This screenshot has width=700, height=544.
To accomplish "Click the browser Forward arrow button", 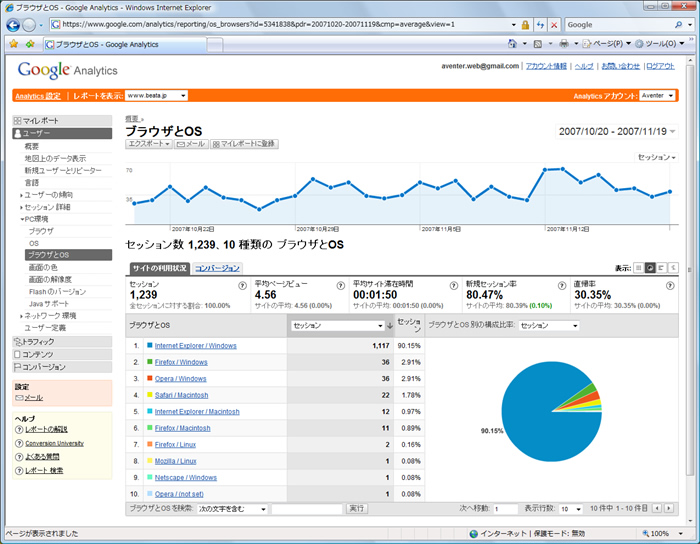I will (29, 25).
